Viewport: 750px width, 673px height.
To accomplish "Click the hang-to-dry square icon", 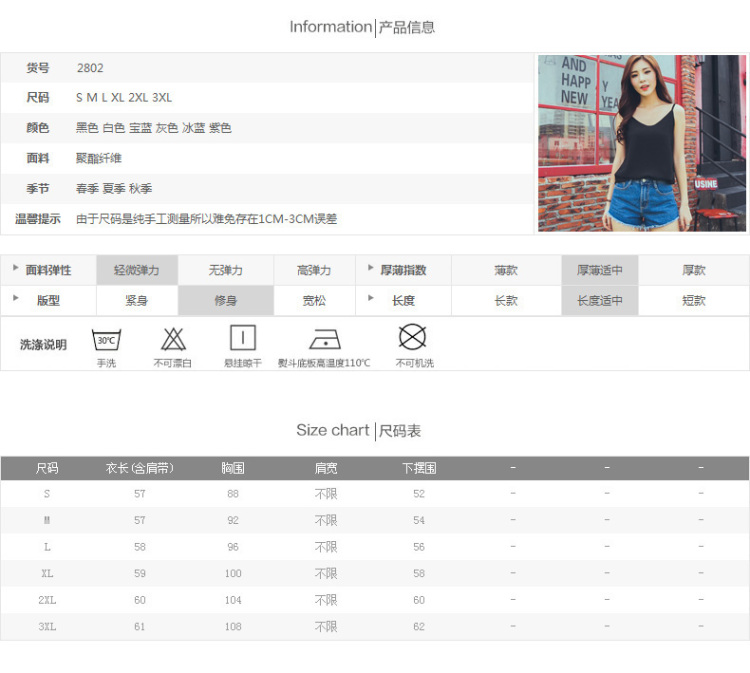I will tap(242, 337).
